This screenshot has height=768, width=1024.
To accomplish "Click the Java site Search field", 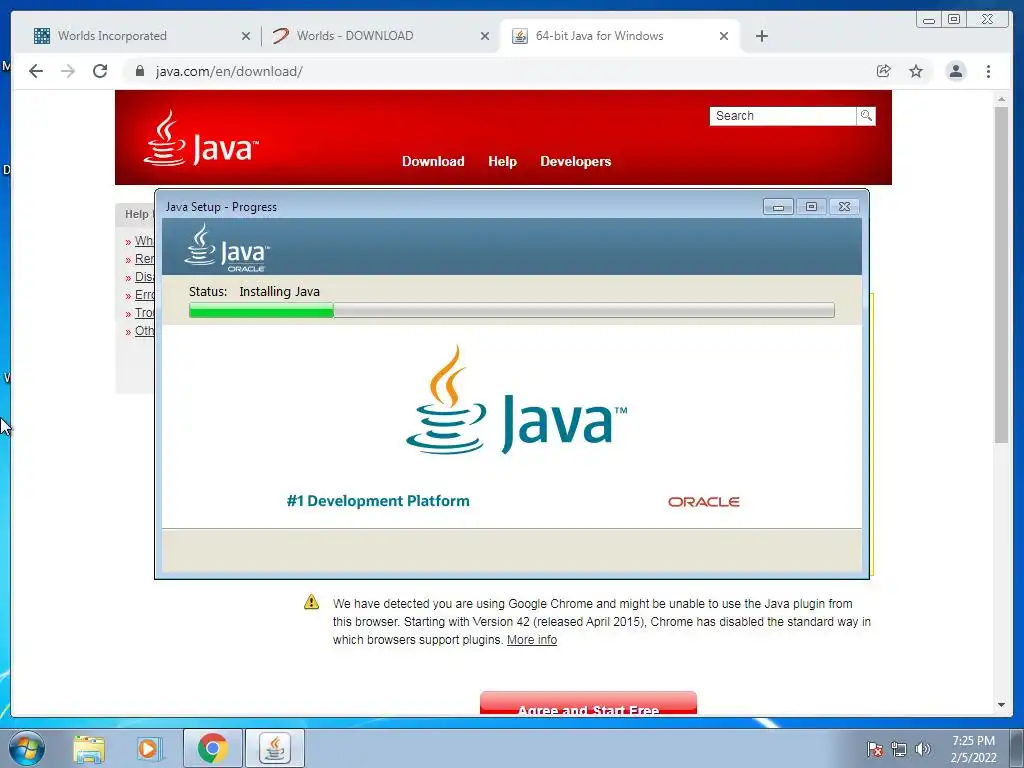I will click(782, 116).
